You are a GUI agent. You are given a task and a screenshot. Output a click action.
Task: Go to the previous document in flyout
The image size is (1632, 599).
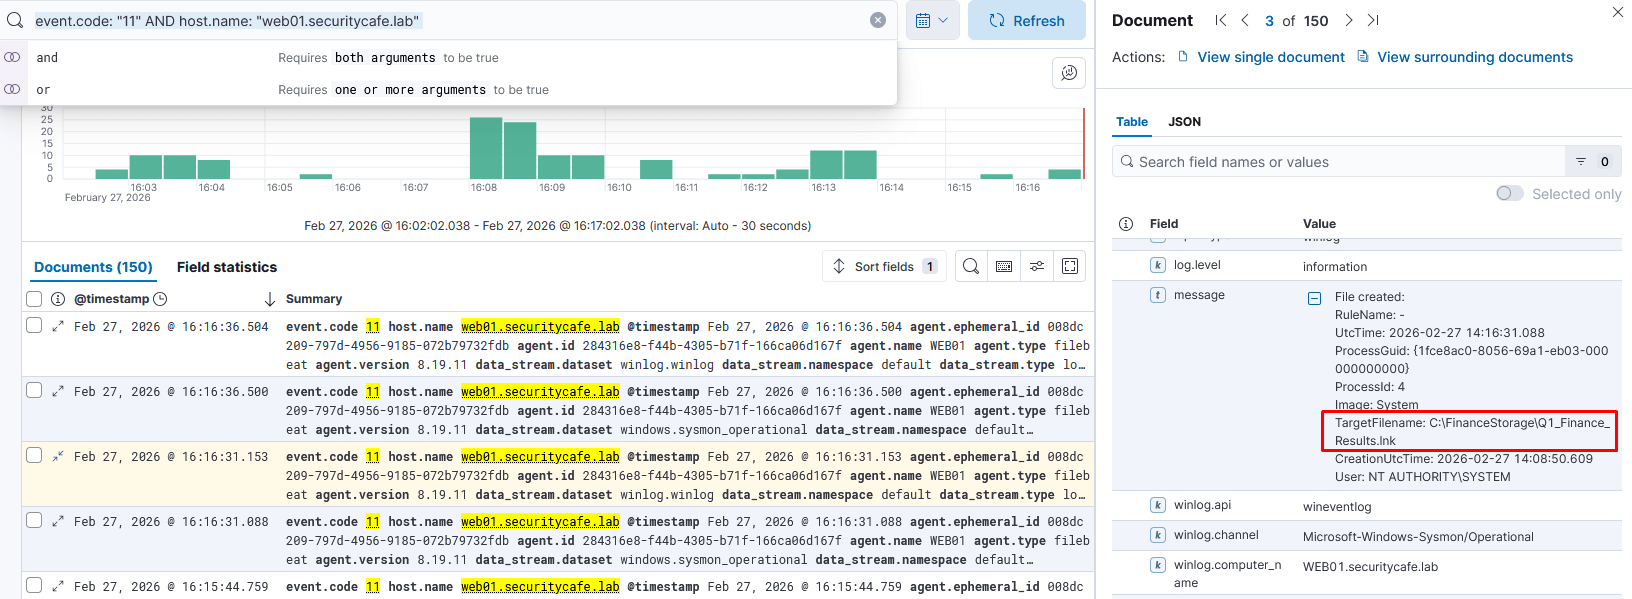point(1245,20)
